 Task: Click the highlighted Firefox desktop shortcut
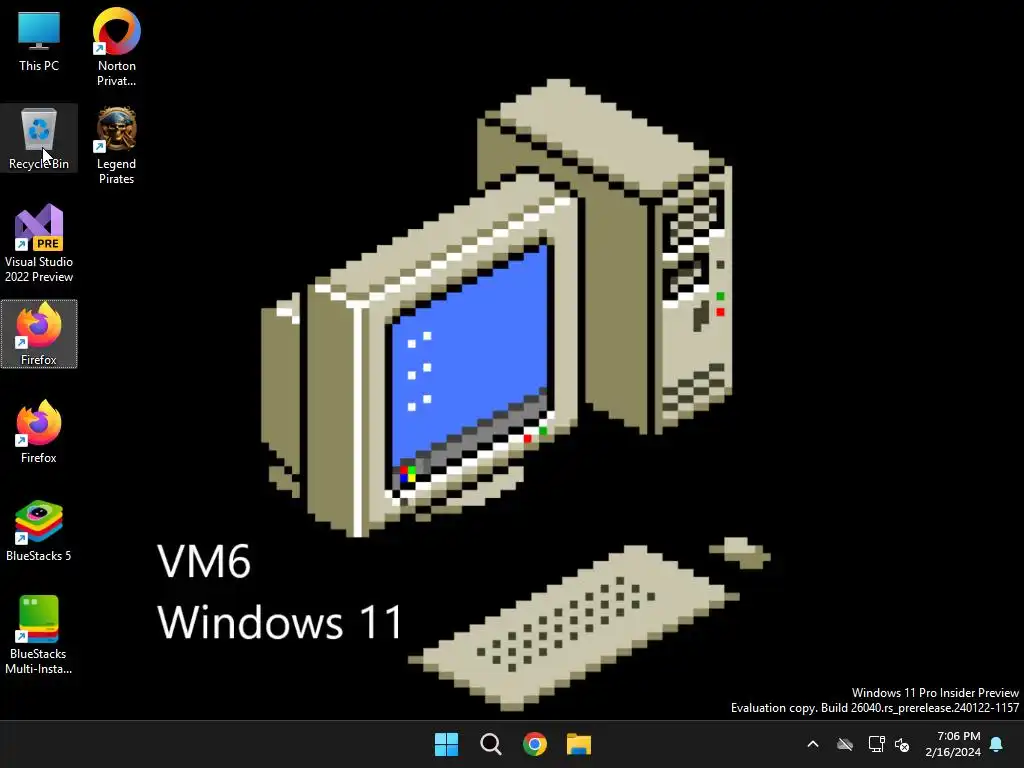(39, 334)
